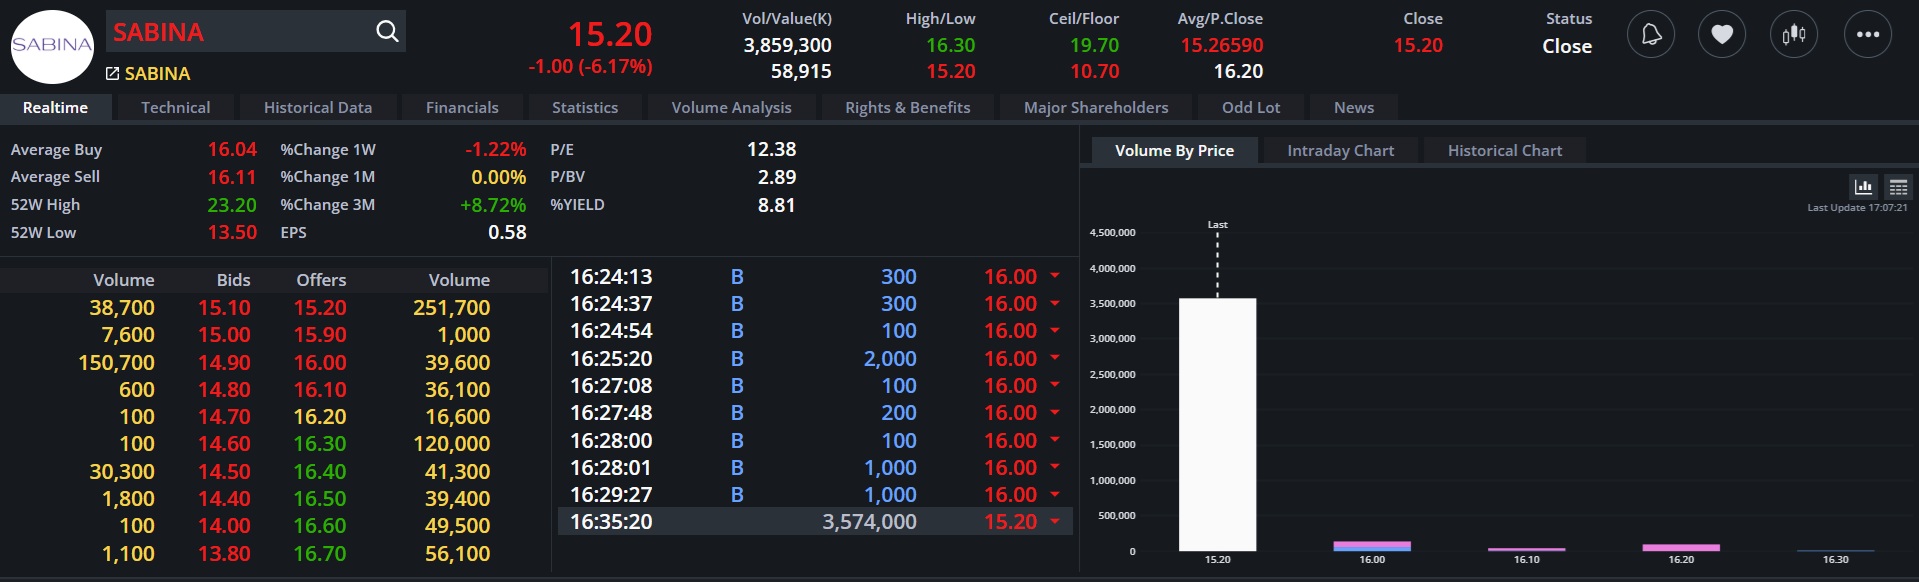Switch volume view to bar chart

coord(1863,187)
